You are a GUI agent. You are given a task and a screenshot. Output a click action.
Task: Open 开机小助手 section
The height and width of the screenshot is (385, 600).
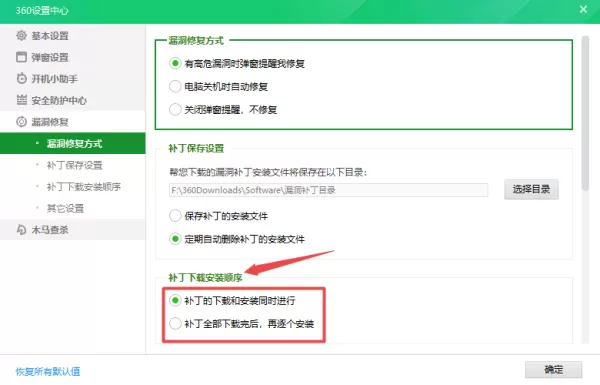[x=73, y=79]
